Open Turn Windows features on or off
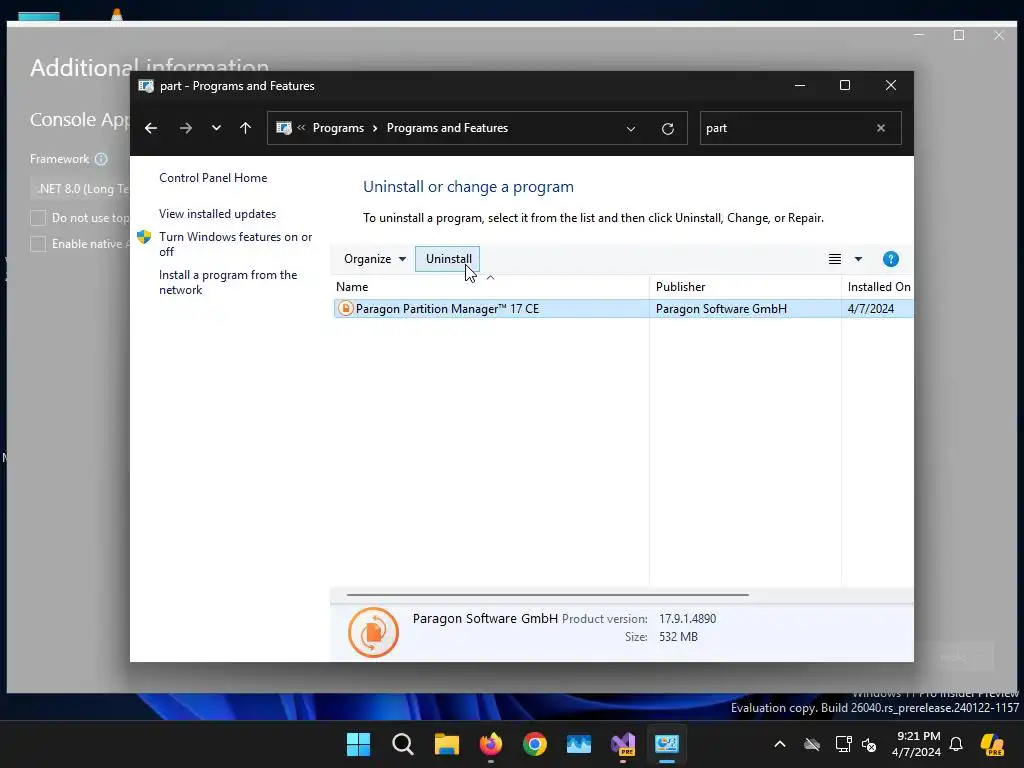 235,244
